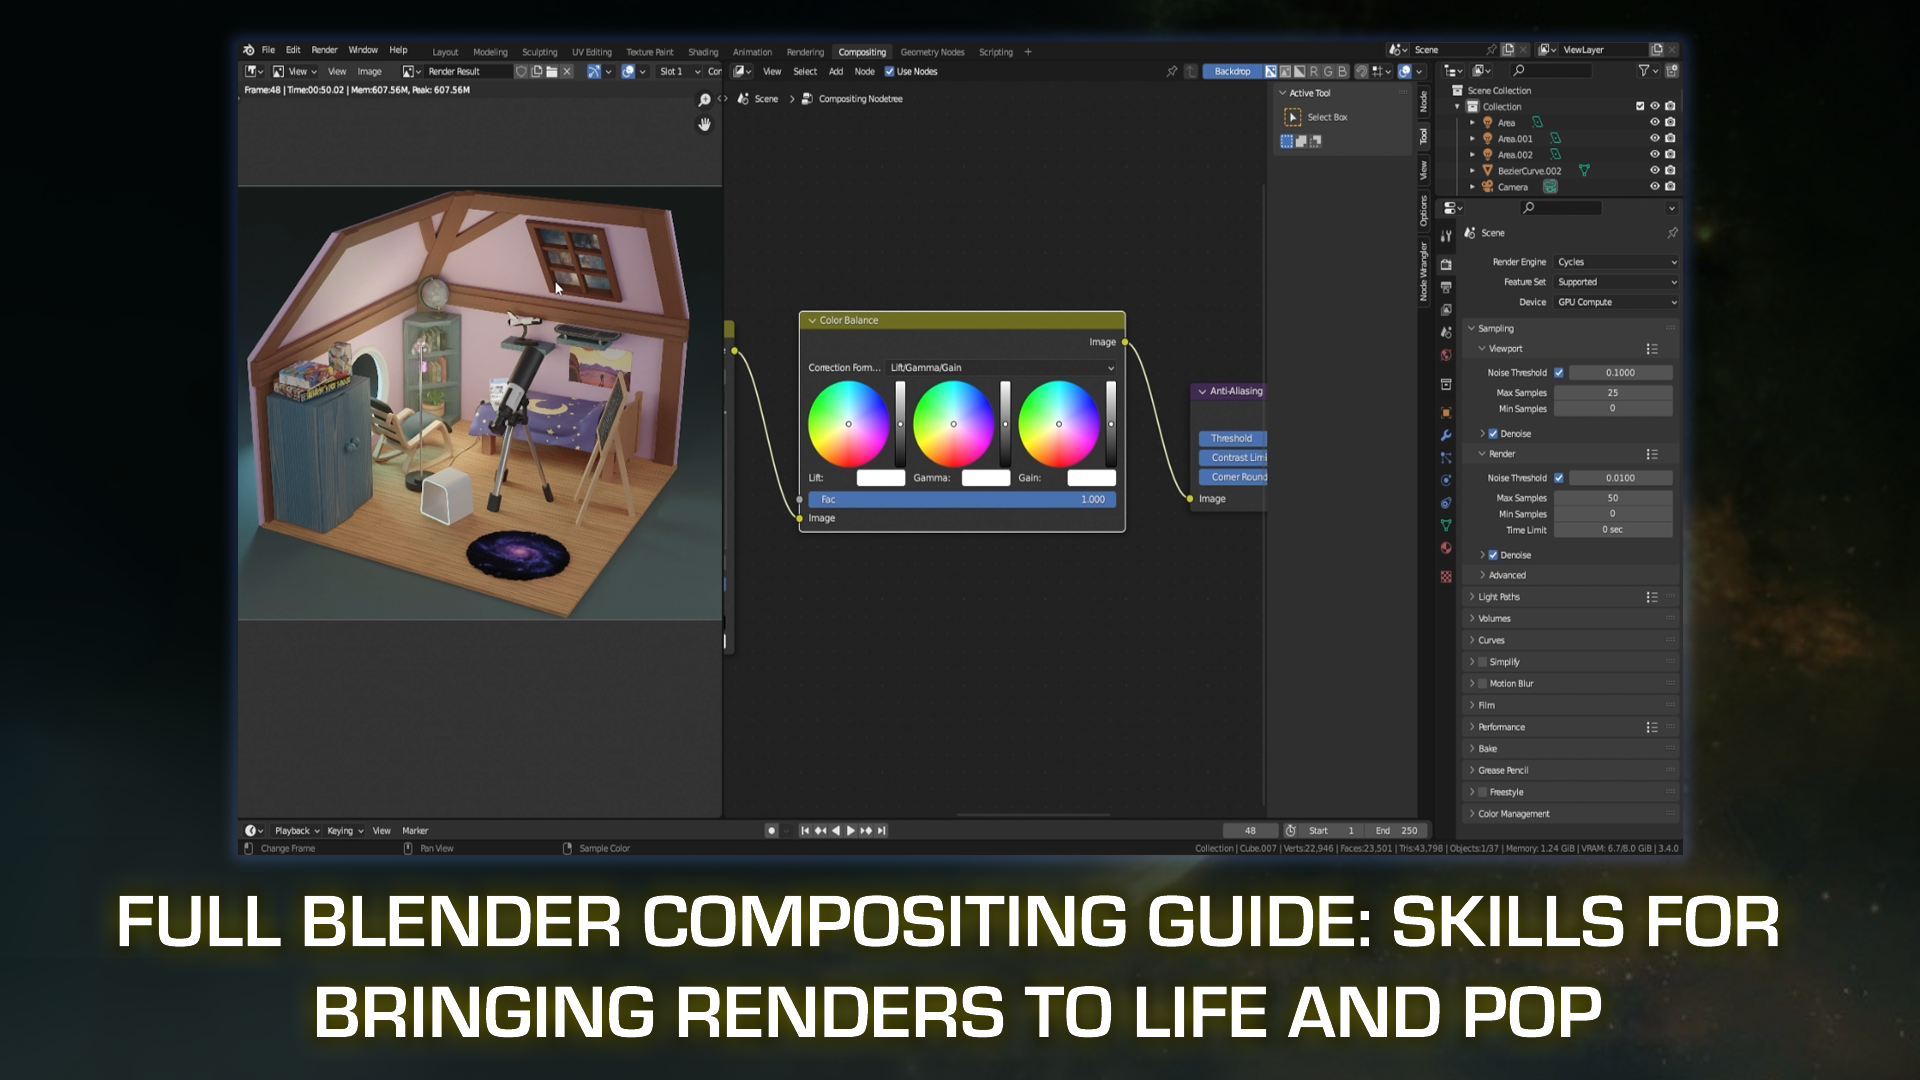Screen dimensions: 1920x1080
Task: Disable the Use Nodes checkbox
Action: 889,71
